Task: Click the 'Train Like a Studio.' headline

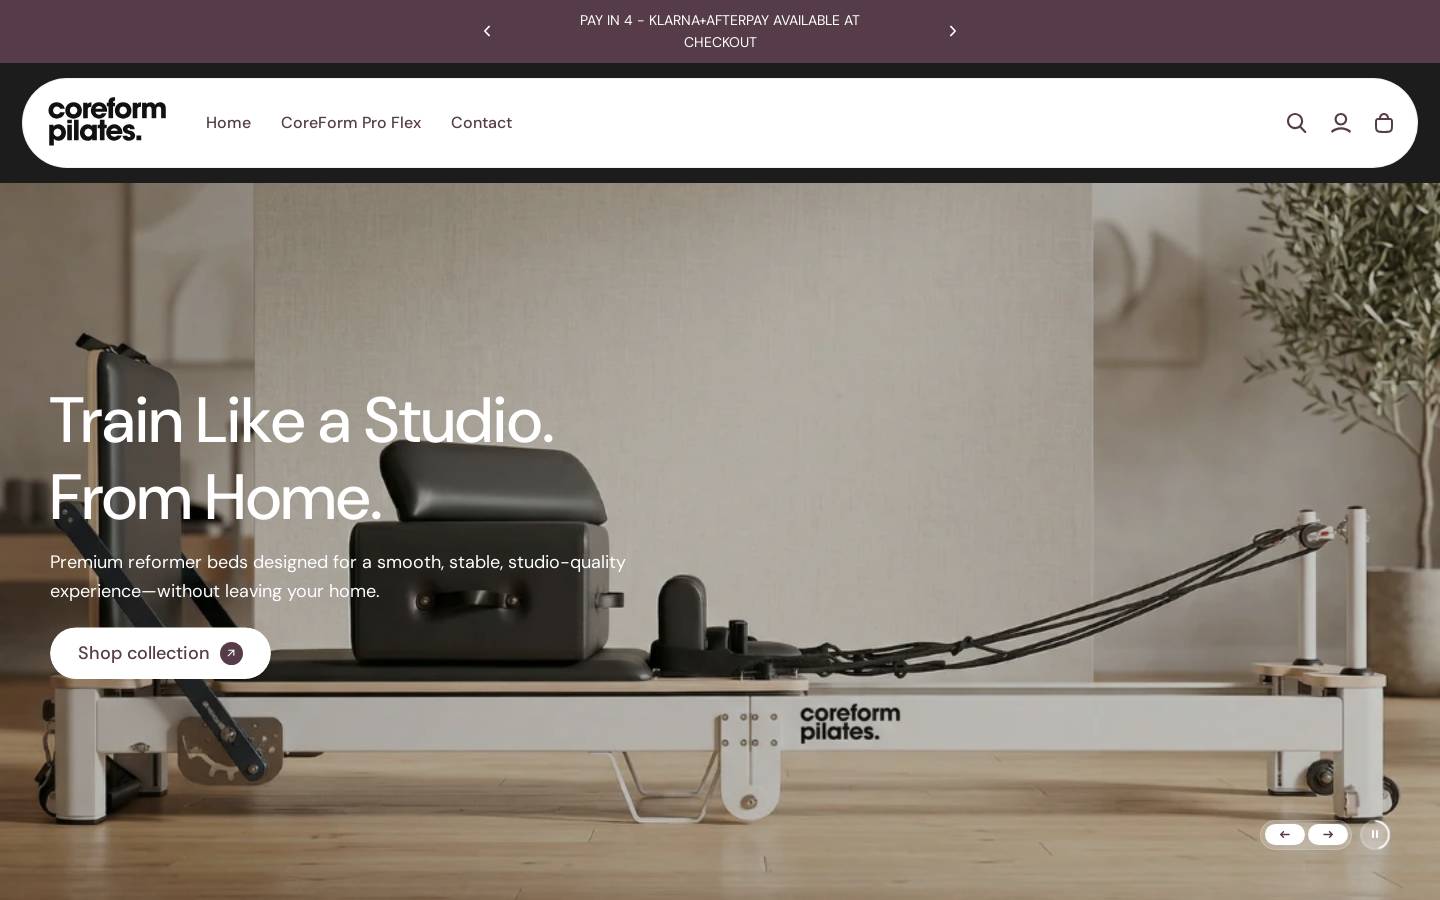Action: [302, 421]
